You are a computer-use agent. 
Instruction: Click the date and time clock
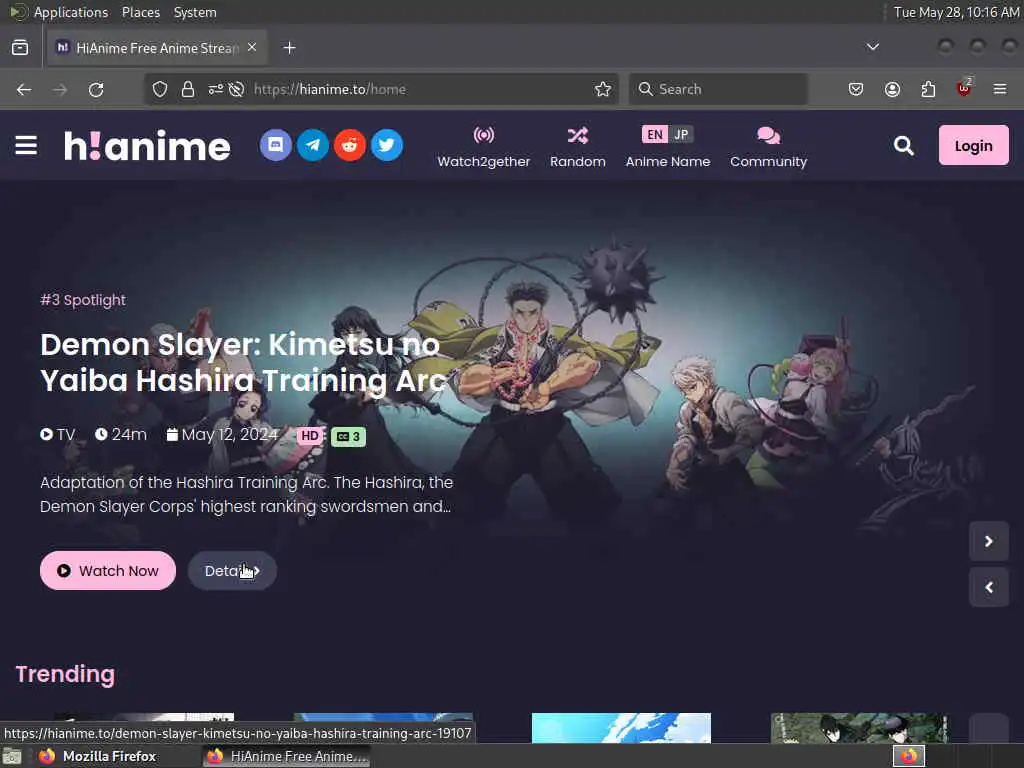955,12
